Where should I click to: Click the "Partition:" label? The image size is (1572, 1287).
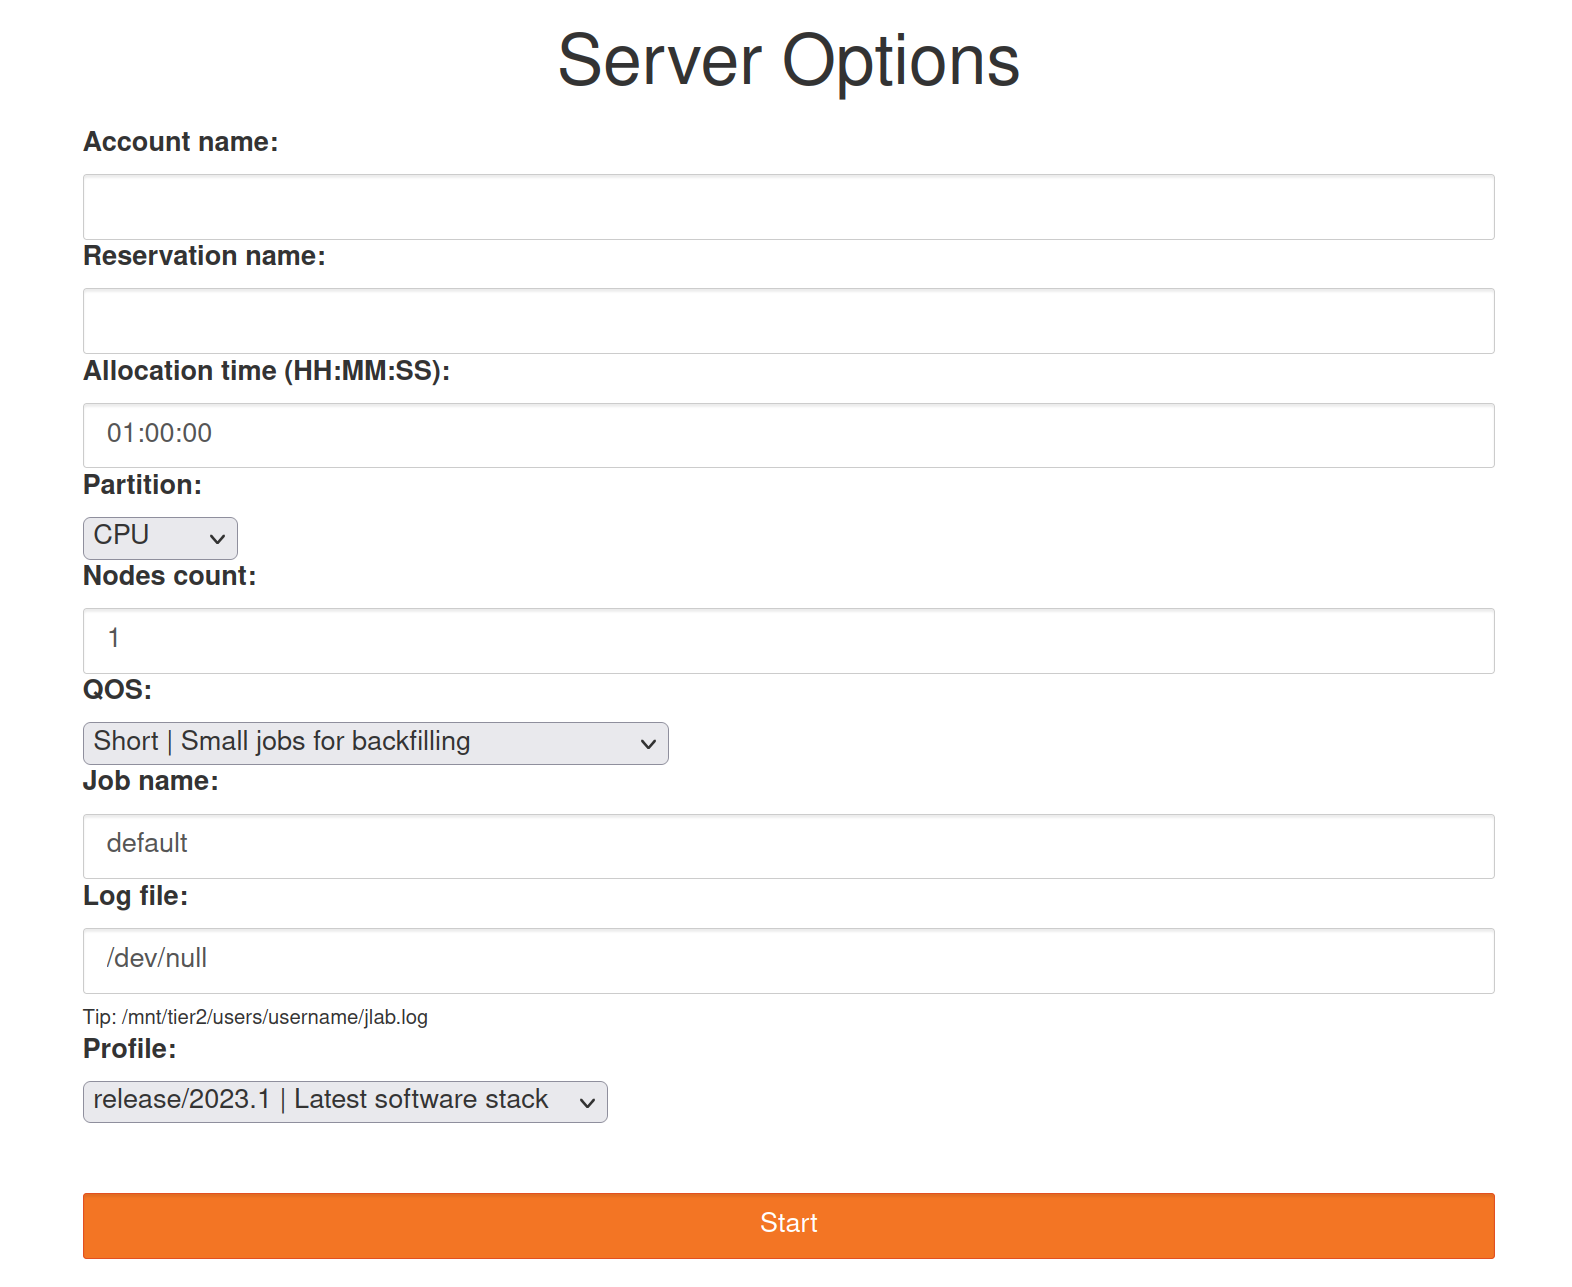[x=142, y=485]
